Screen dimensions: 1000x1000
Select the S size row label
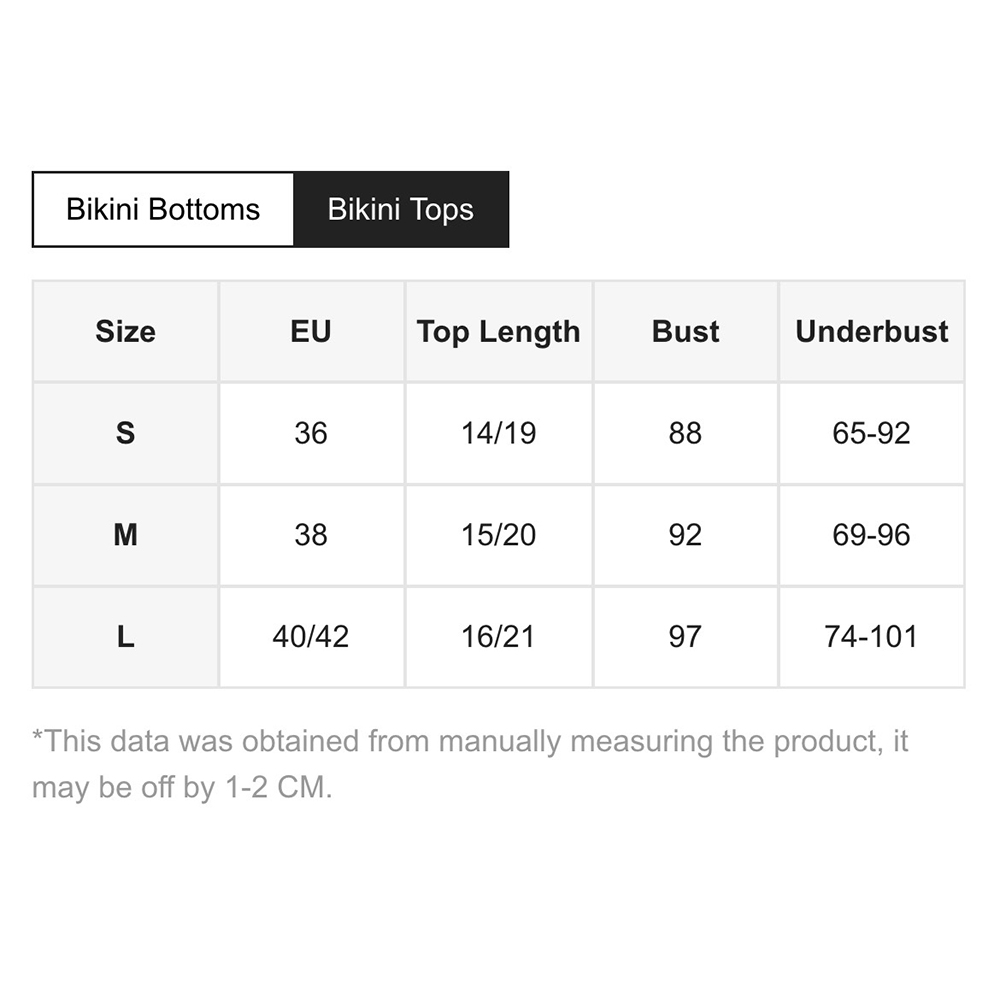coord(126,433)
